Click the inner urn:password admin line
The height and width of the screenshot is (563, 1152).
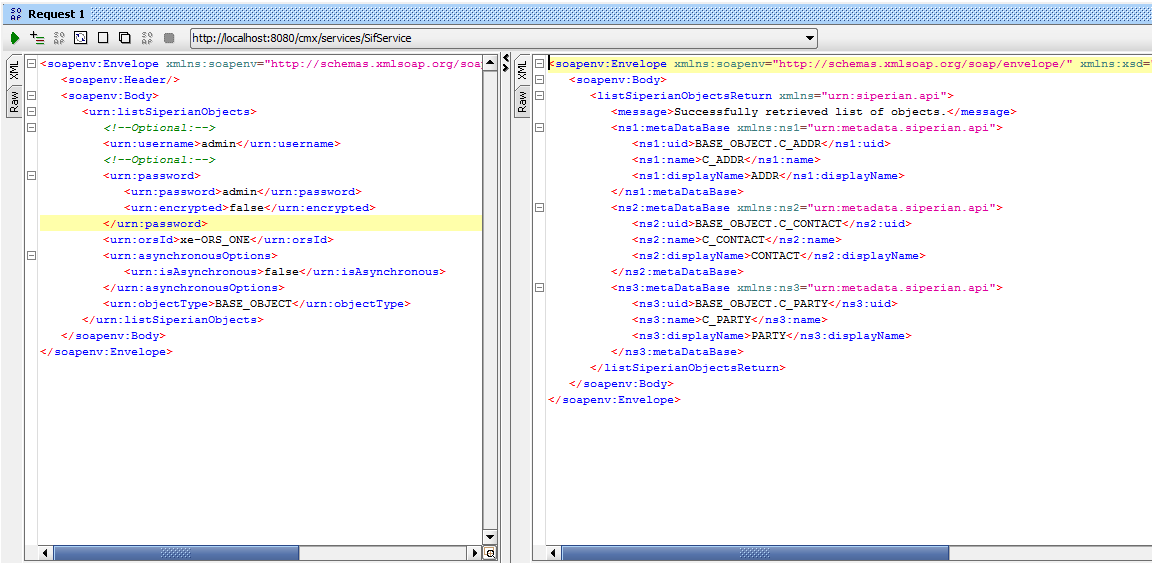click(242, 192)
